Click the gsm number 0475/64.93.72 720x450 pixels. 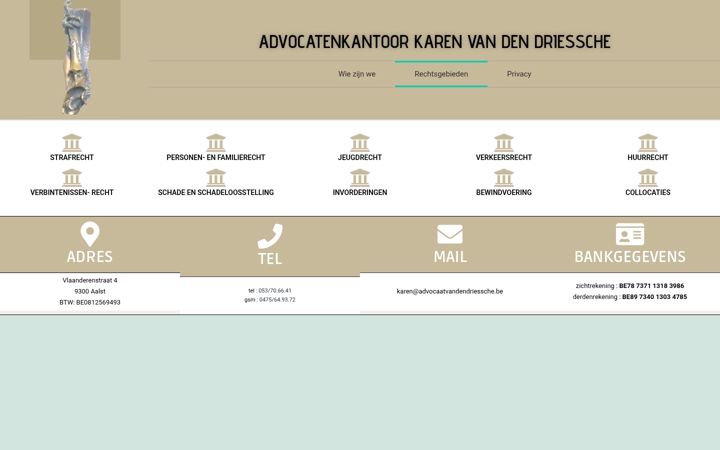click(277, 300)
